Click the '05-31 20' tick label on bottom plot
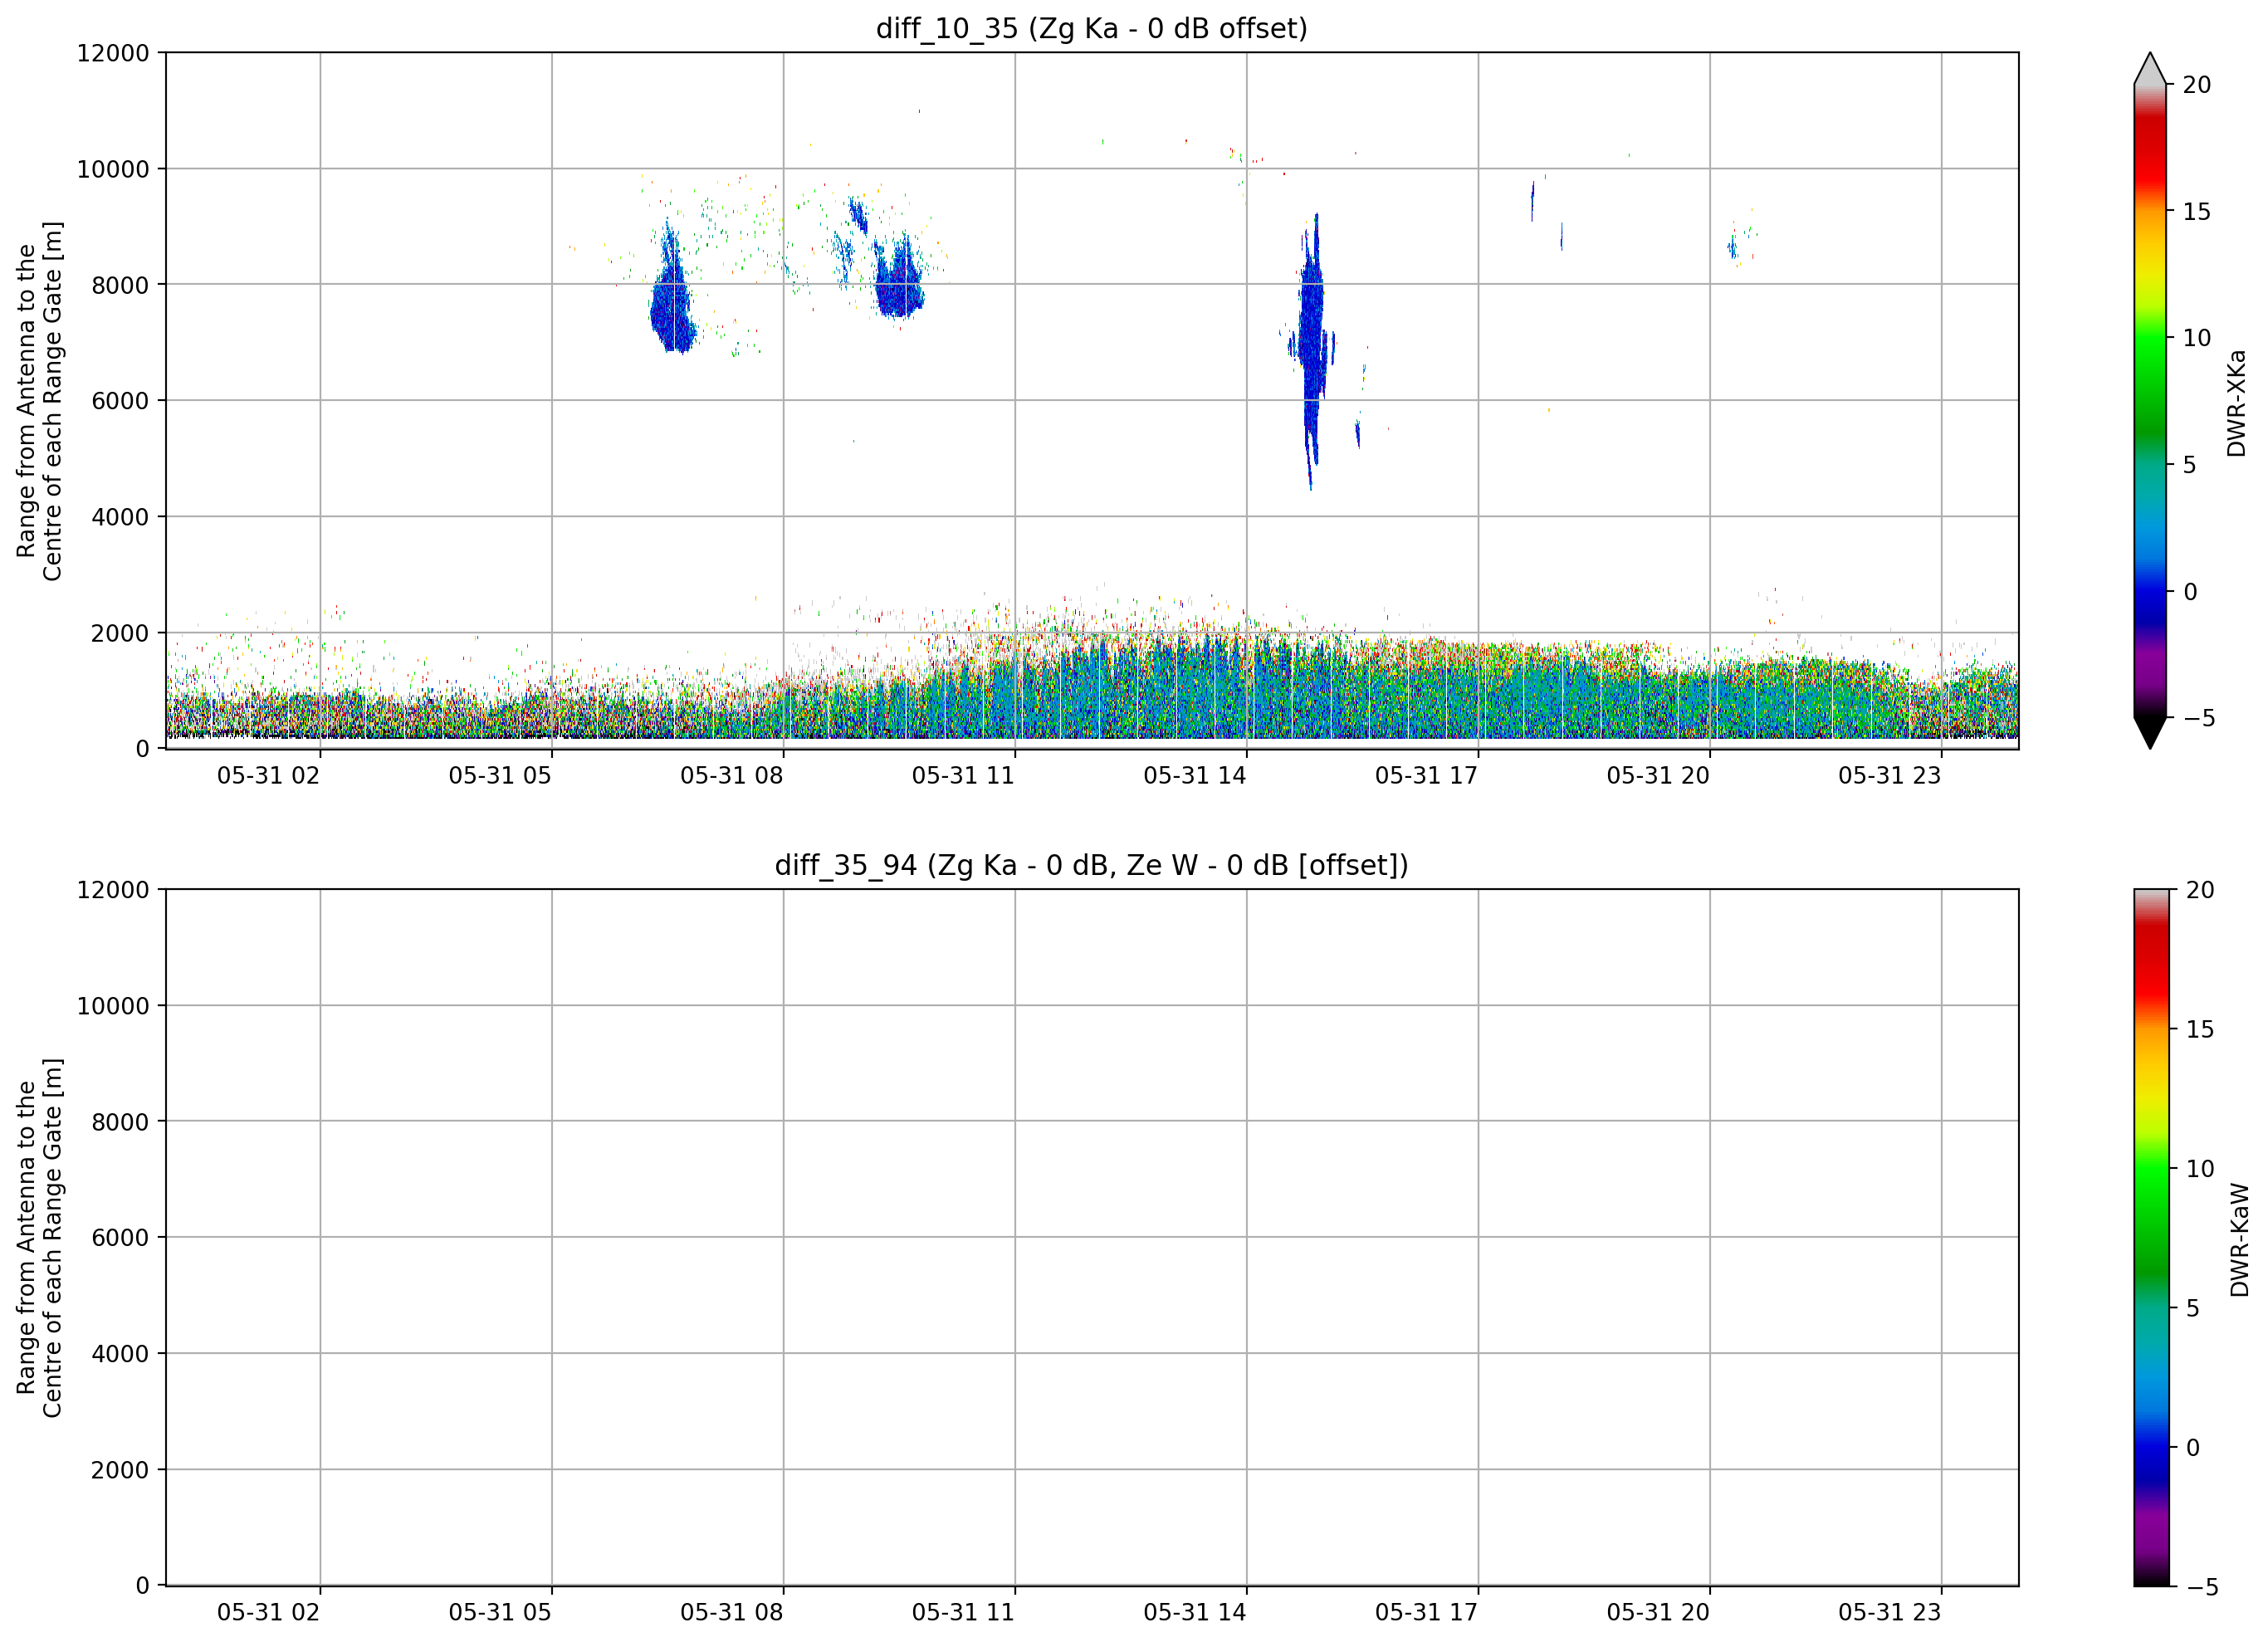This screenshot has width=2268, height=1642. [1657, 1612]
